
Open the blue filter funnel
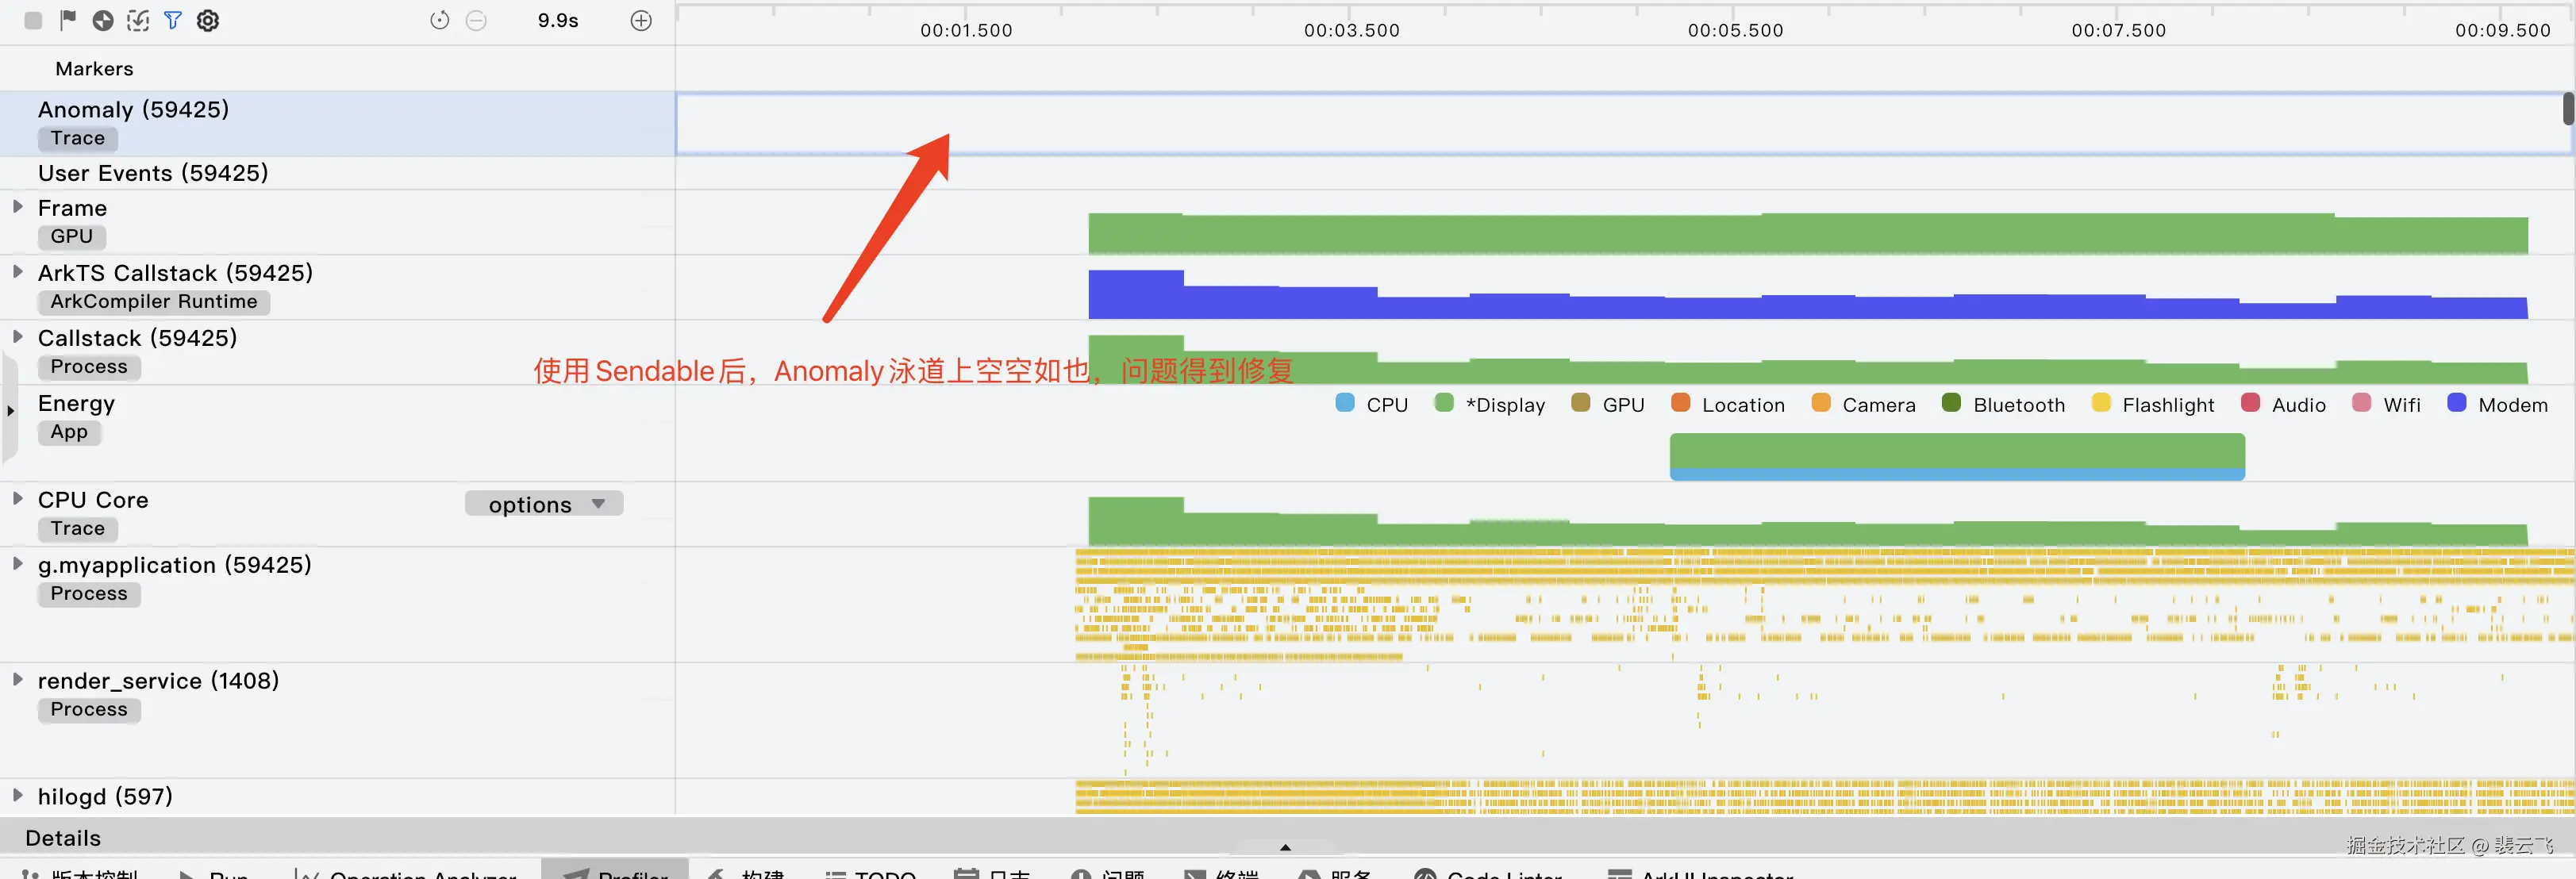[173, 21]
